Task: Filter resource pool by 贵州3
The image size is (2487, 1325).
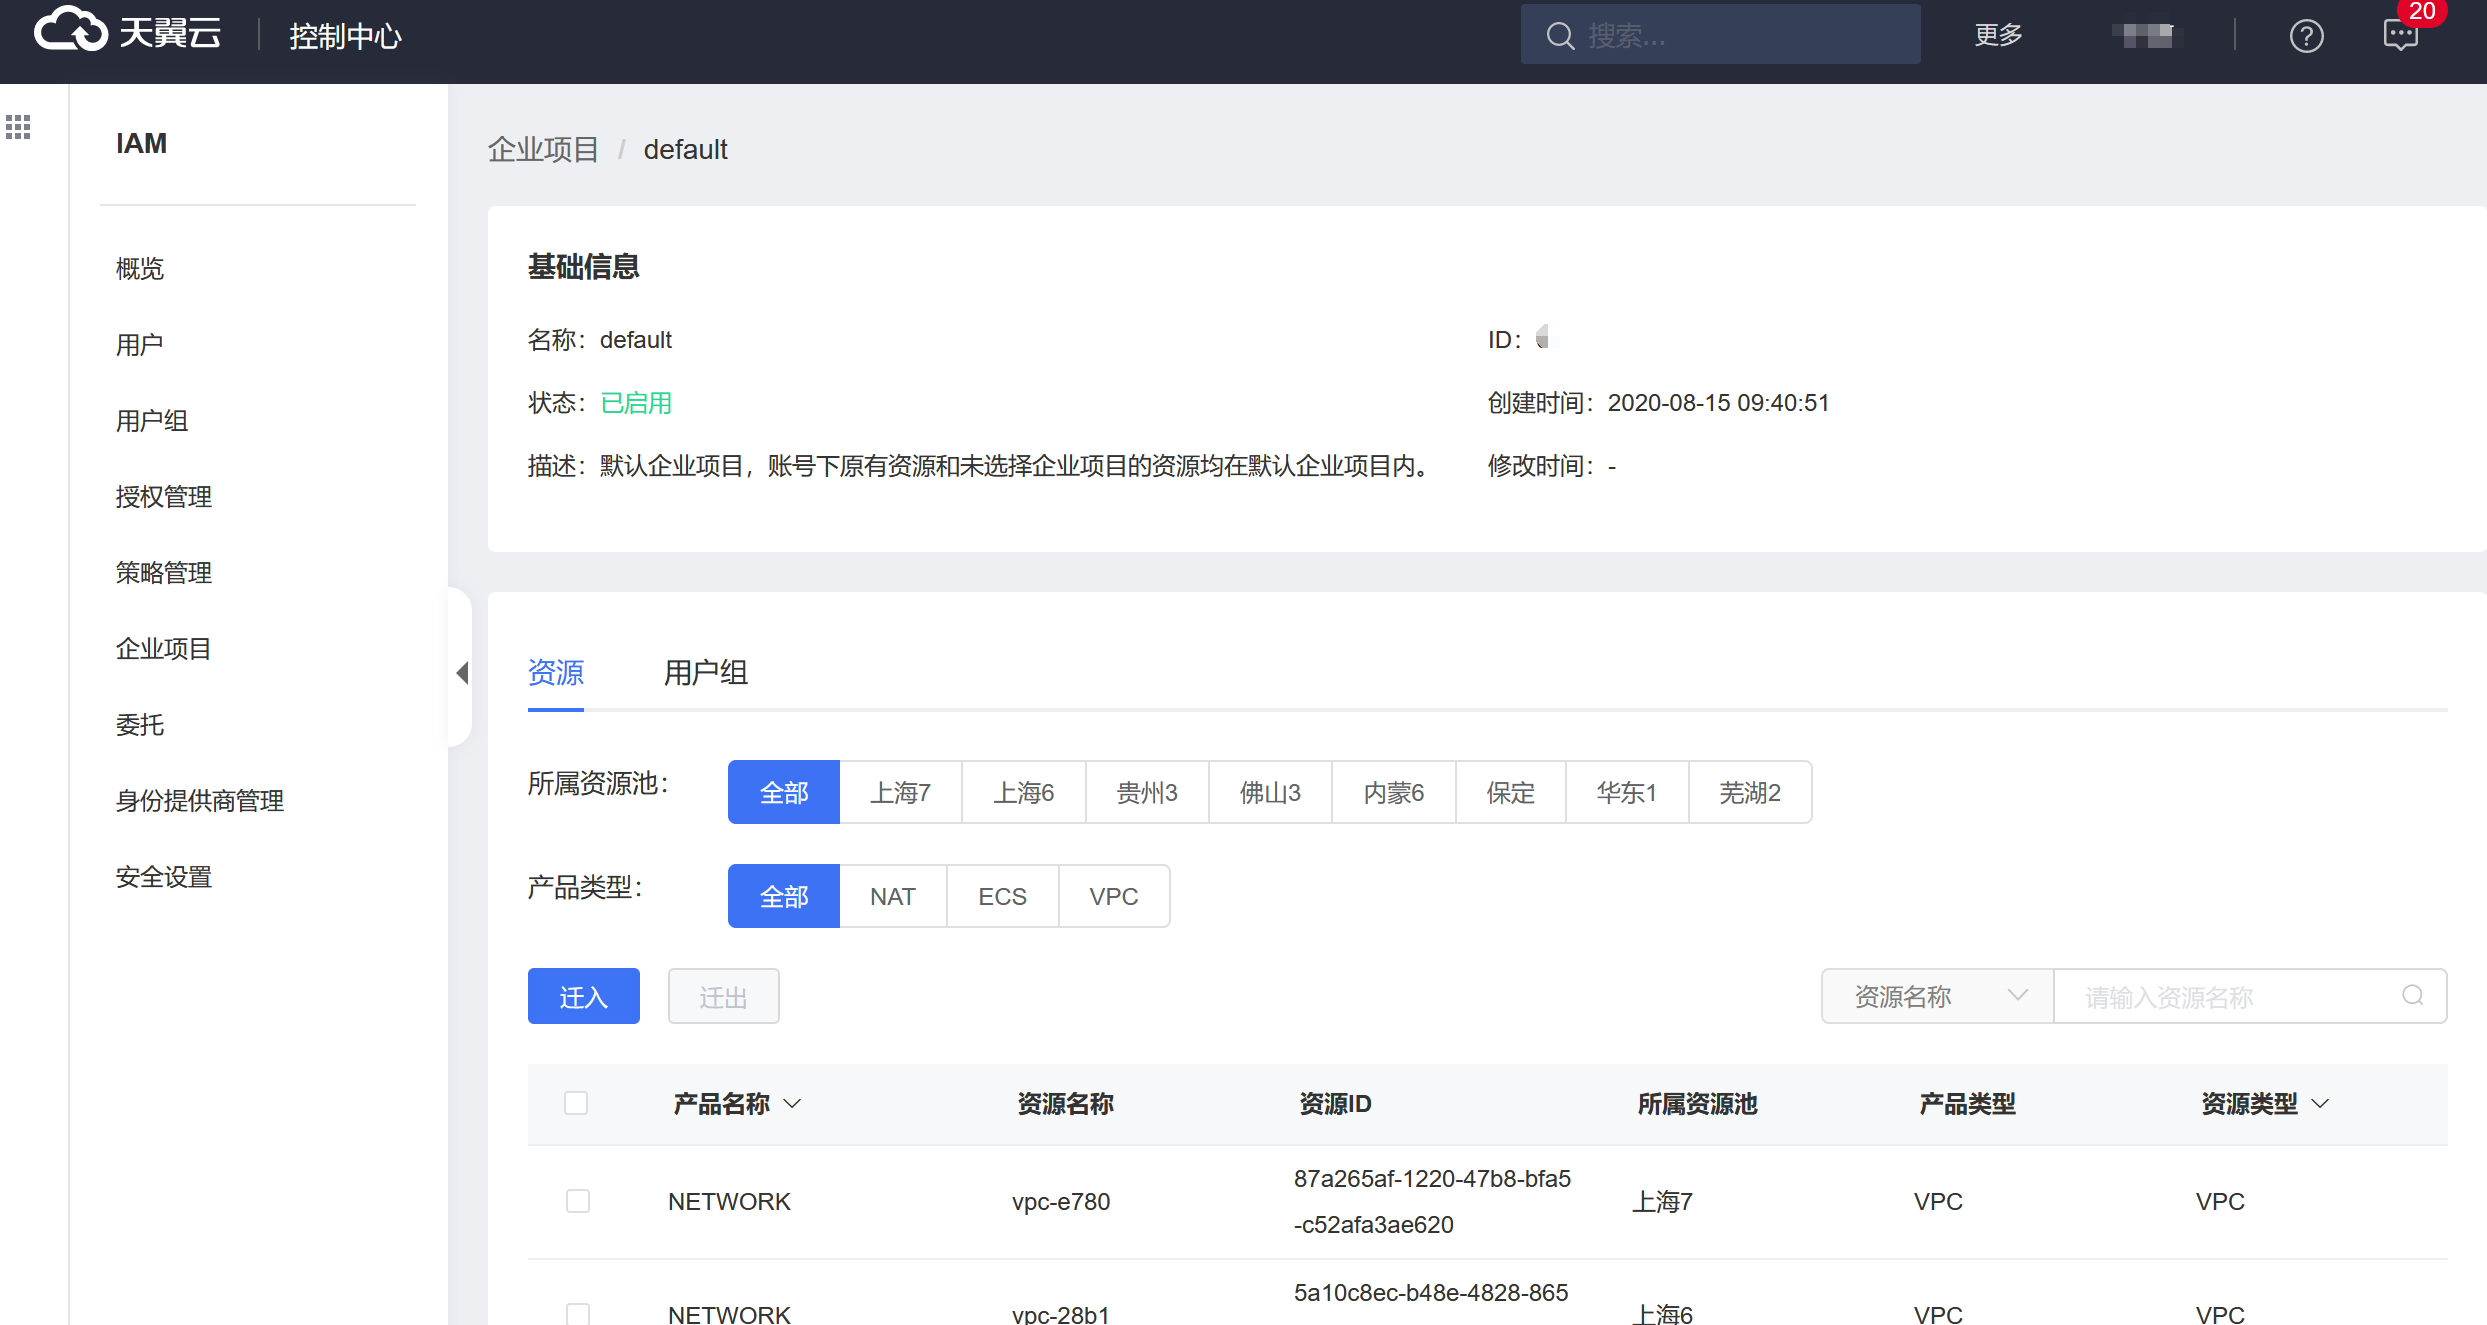Action: tap(1147, 792)
